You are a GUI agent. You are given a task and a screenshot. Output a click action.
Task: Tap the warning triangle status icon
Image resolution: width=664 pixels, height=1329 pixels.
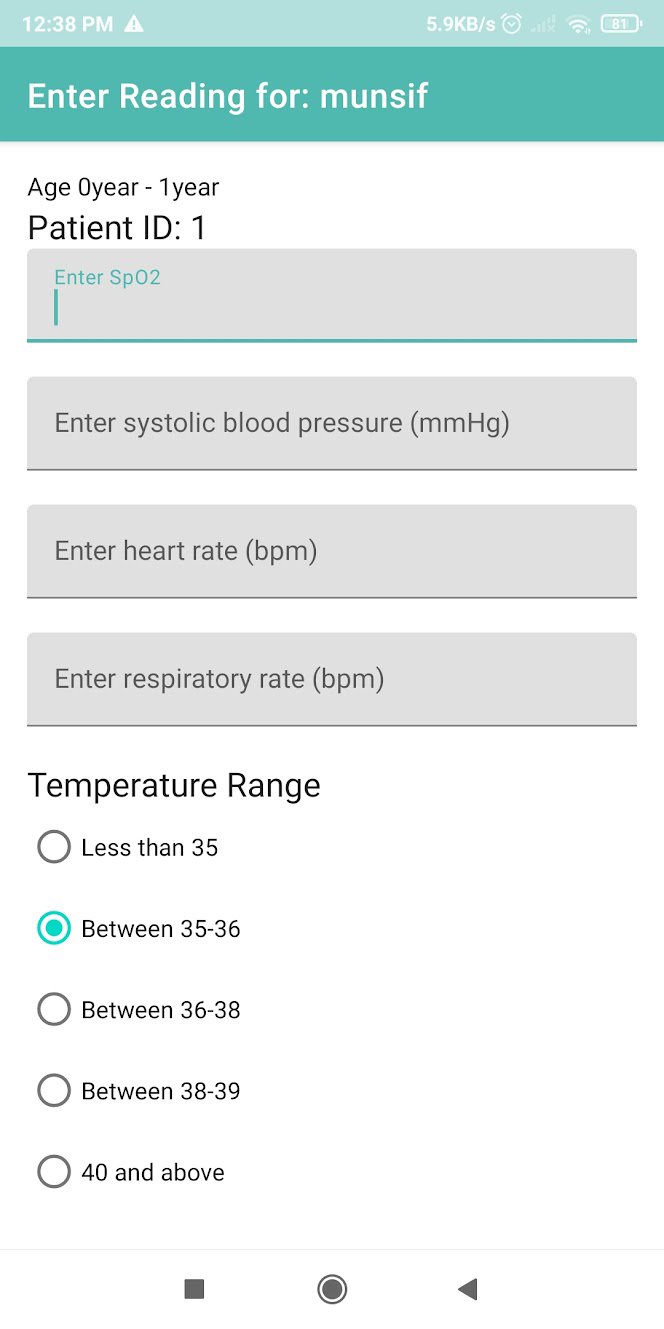click(x=134, y=24)
